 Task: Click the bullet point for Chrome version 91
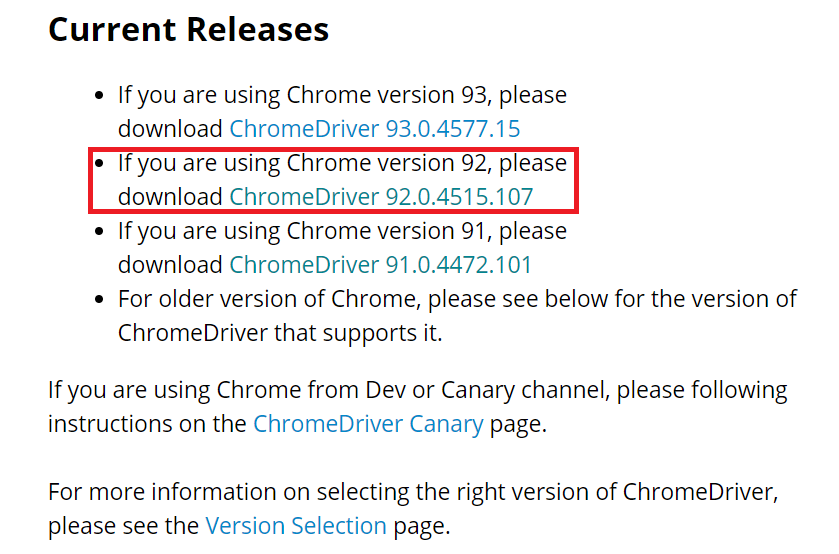click(99, 232)
